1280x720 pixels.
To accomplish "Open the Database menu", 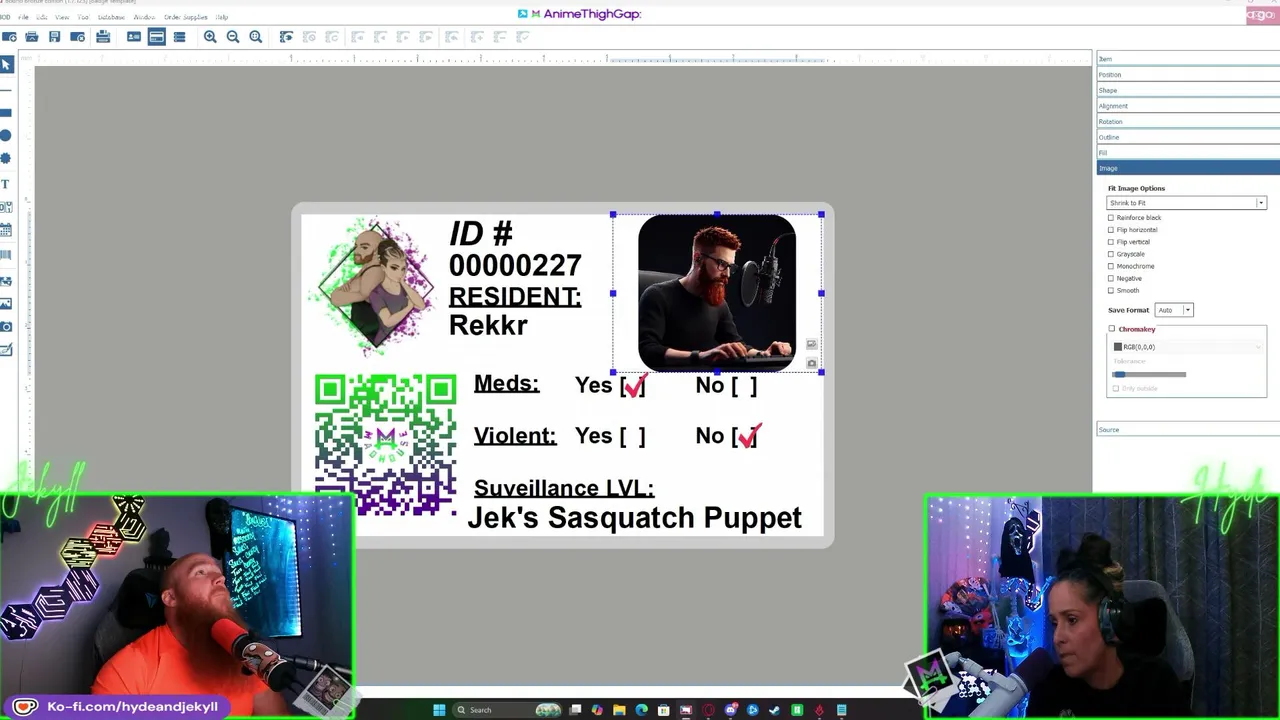I will [111, 17].
